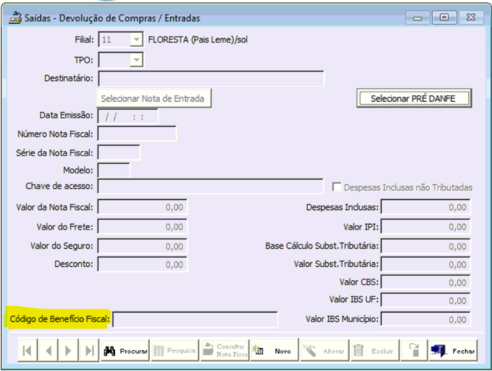492x371 pixels.
Task: Close the form with Fechar
Action: pos(453,350)
